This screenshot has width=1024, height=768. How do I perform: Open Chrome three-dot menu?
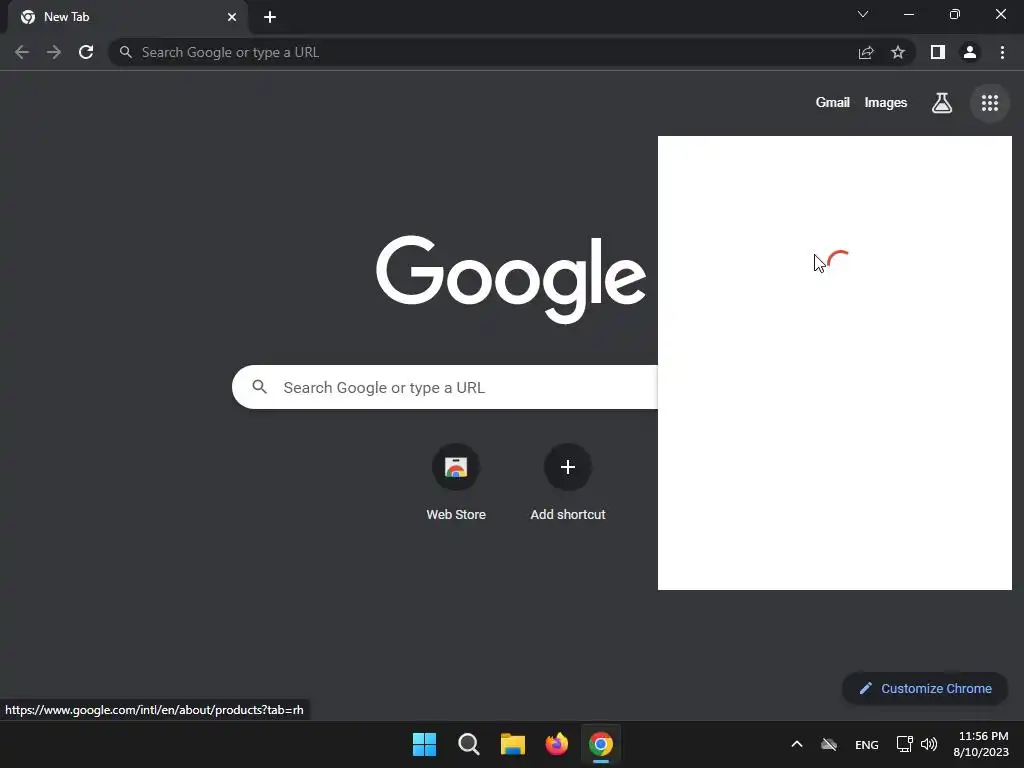[1002, 52]
